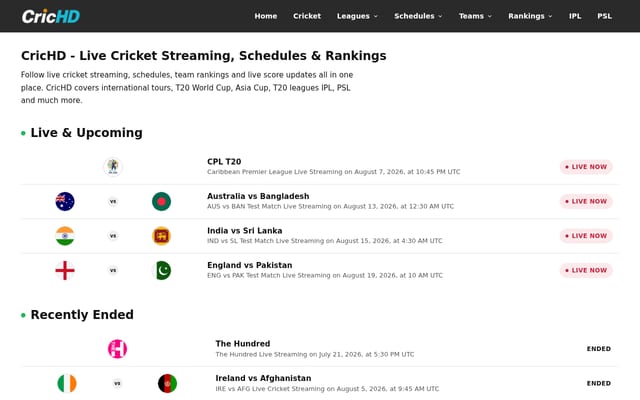
Task: Go to the Home page
Action: point(266,16)
